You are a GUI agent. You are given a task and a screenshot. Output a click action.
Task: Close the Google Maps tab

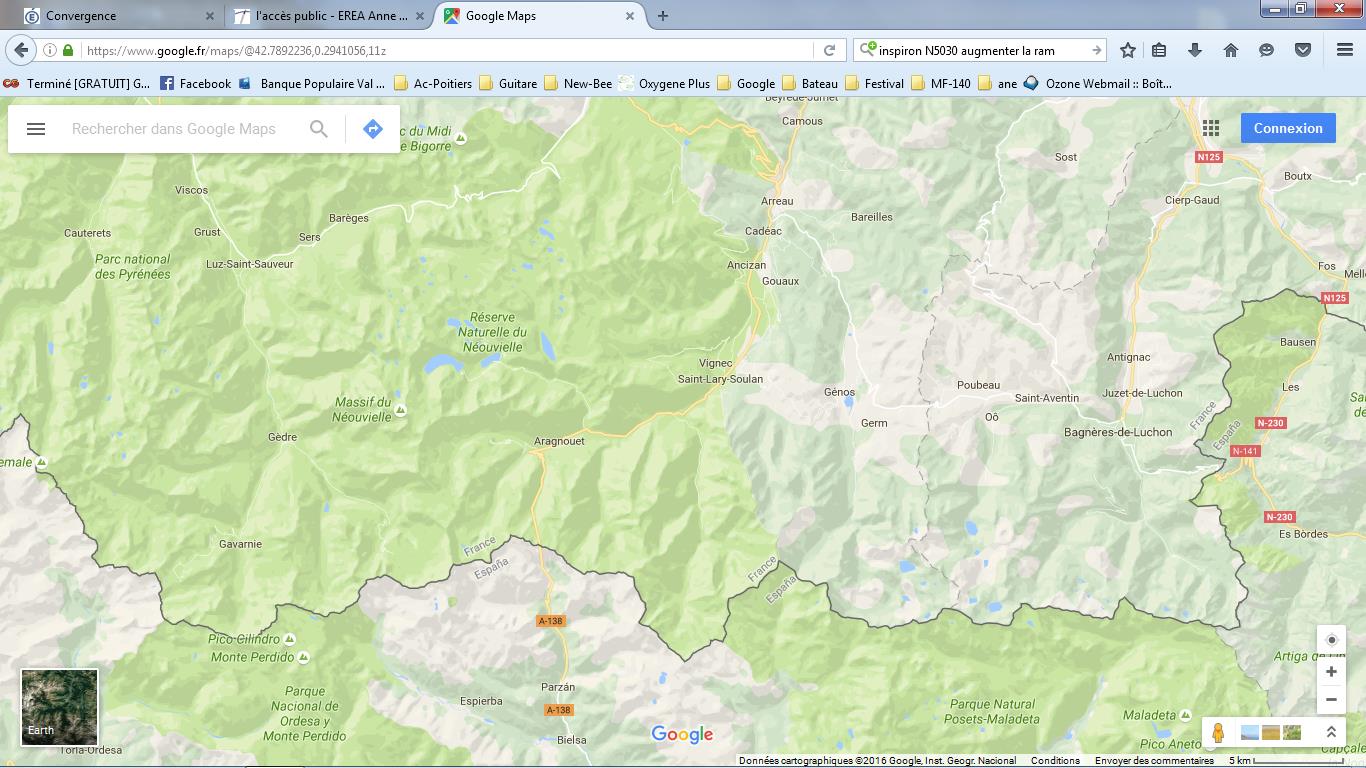(x=630, y=16)
